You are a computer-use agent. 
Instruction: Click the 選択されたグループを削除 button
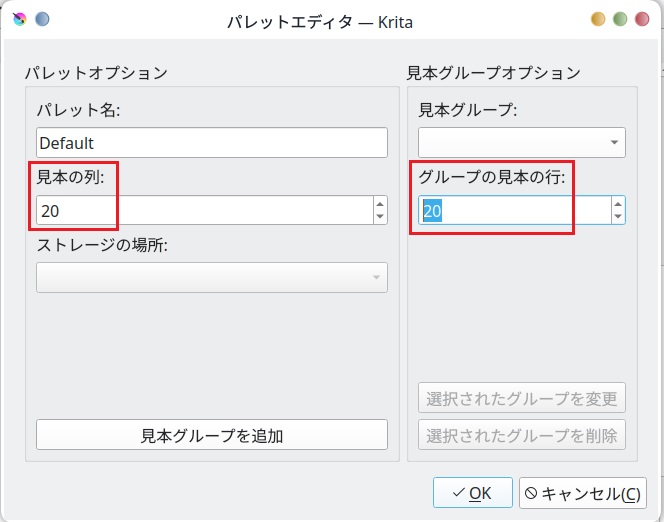521,435
